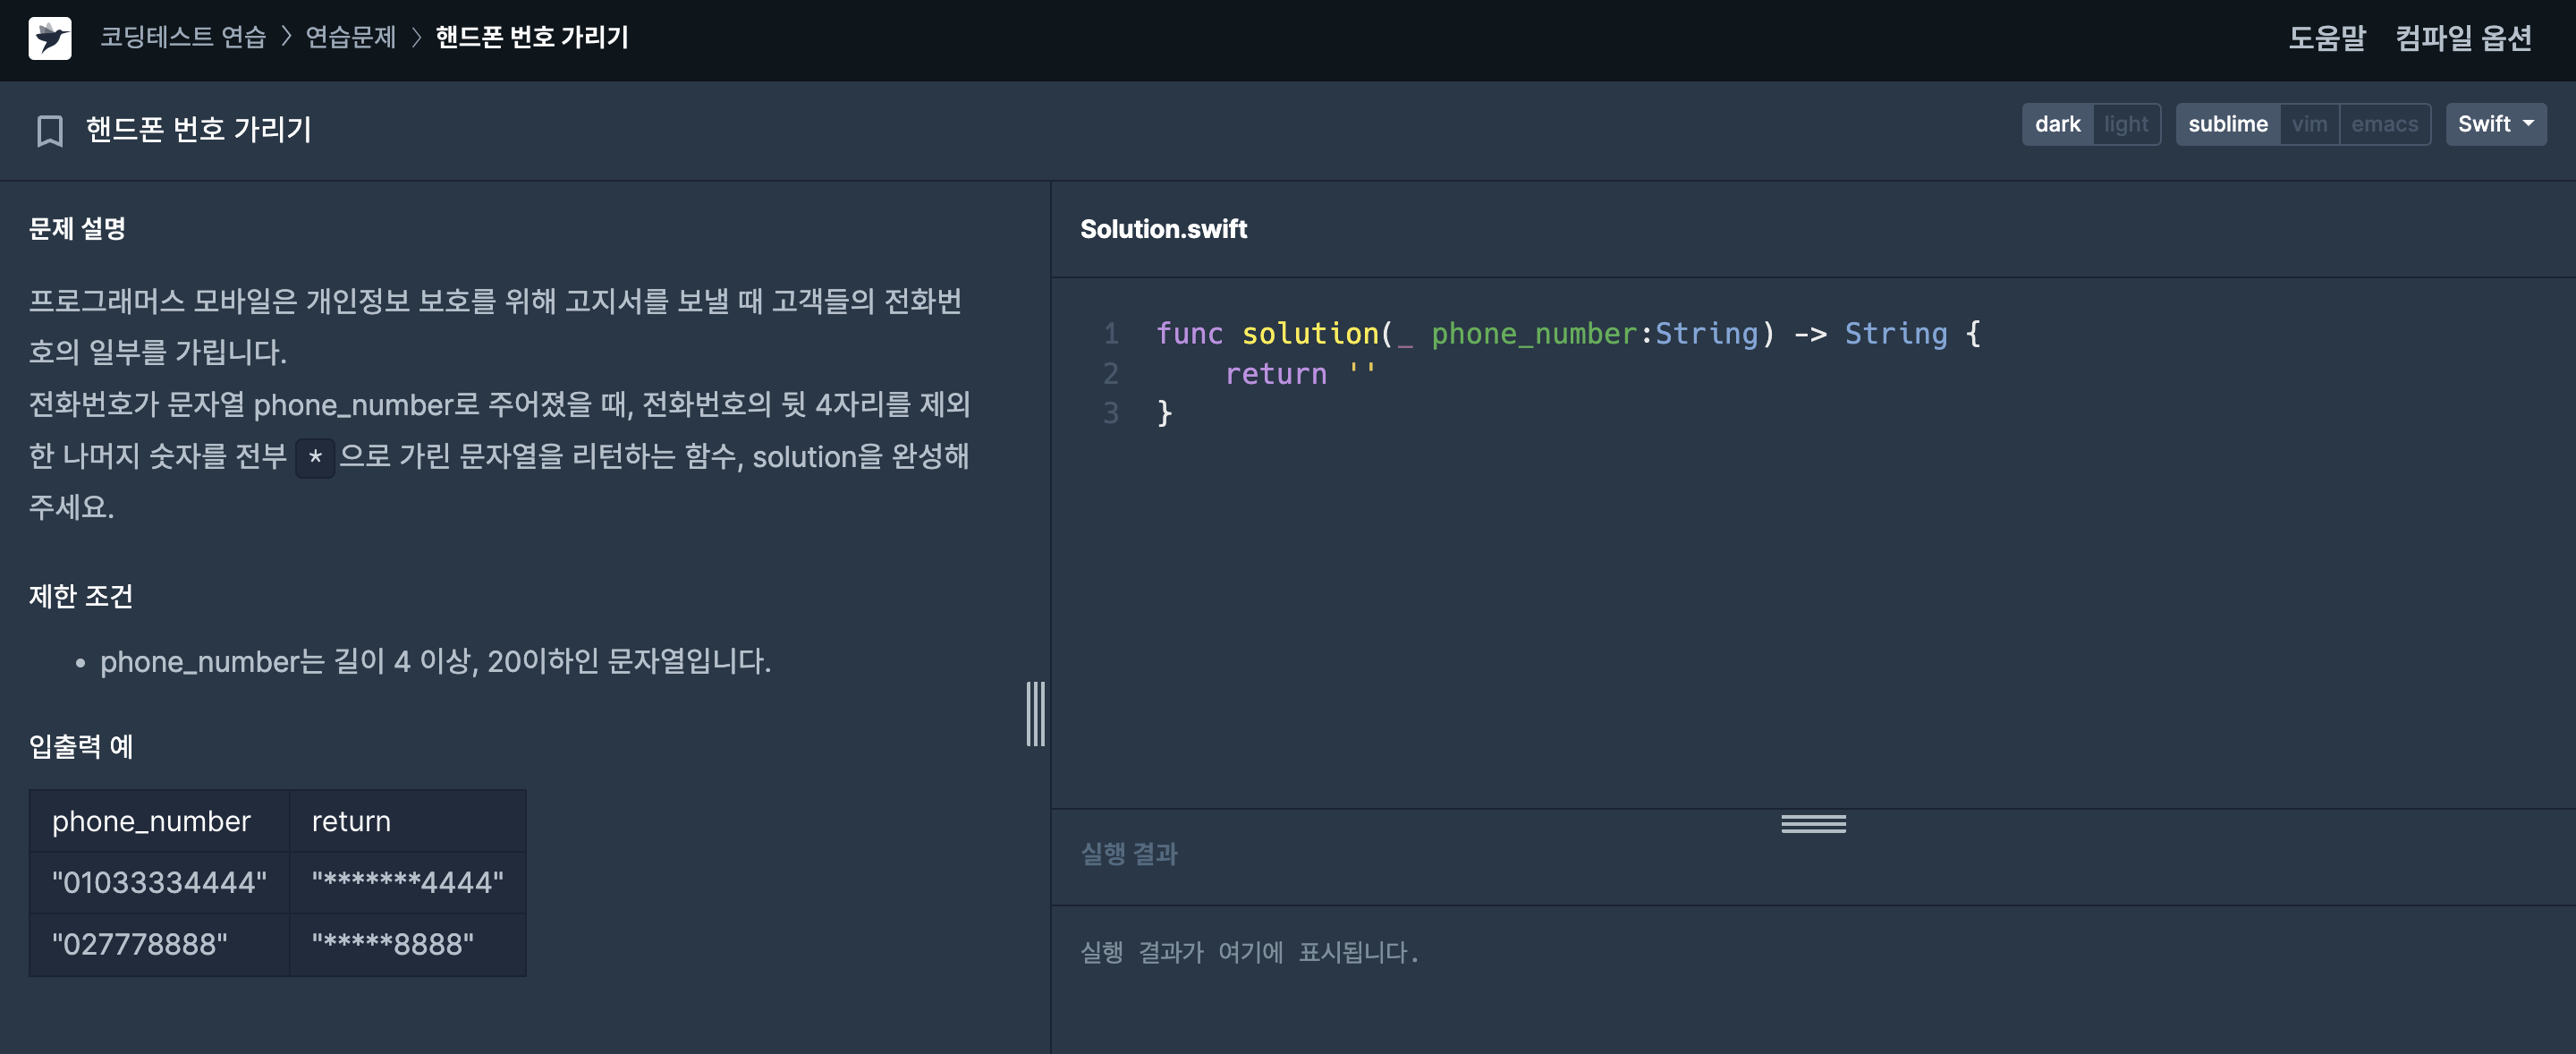
Task: Click the Swift dropdown caret arrow
Action: pos(2528,124)
